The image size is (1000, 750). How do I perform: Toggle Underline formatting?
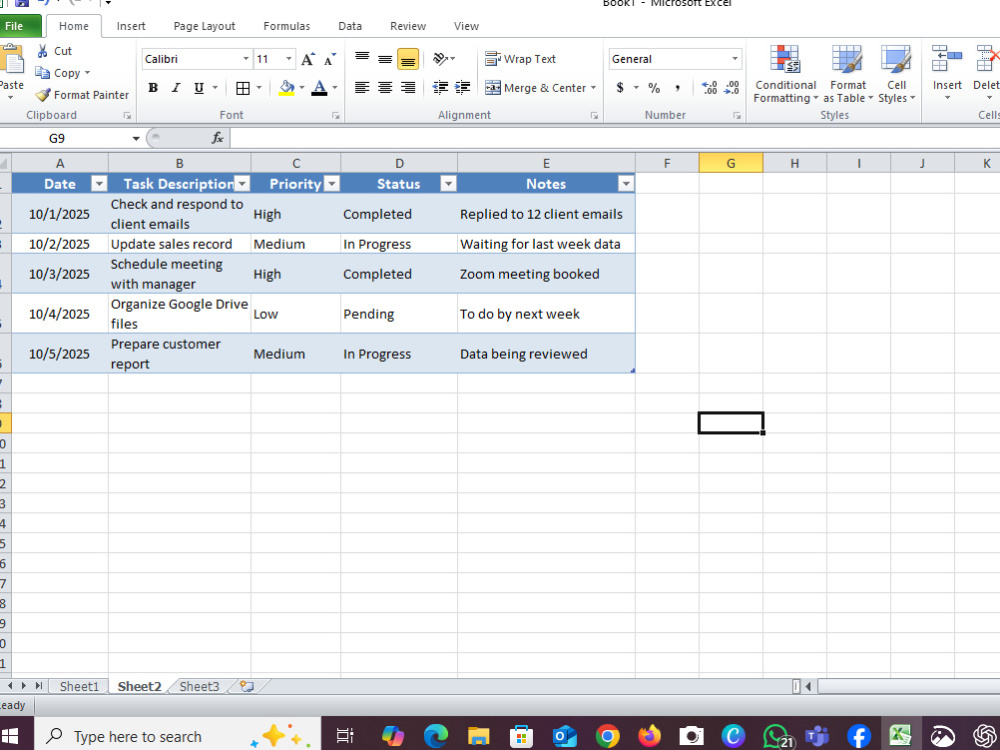(x=199, y=88)
